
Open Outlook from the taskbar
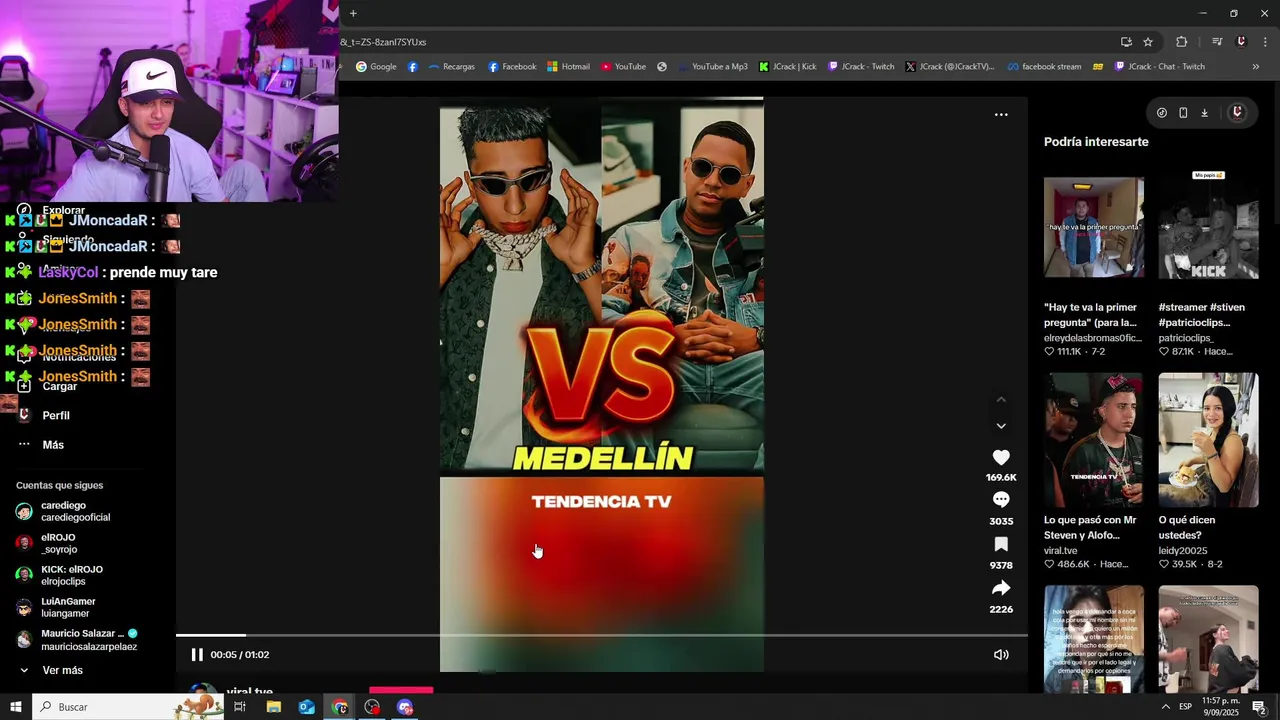tap(307, 707)
